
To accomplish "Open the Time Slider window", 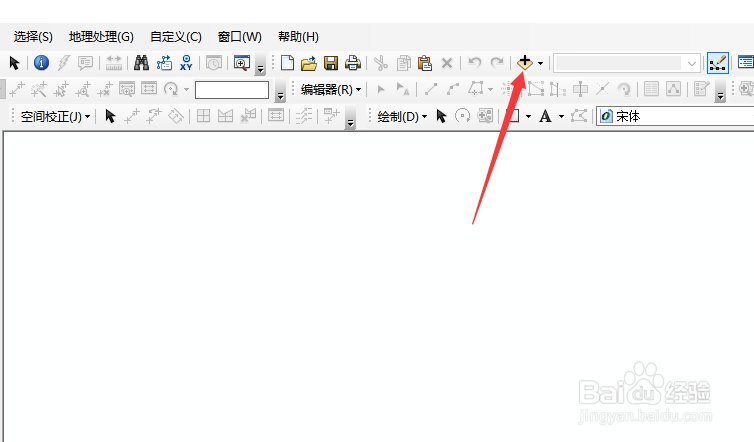I will pos(214,63).
